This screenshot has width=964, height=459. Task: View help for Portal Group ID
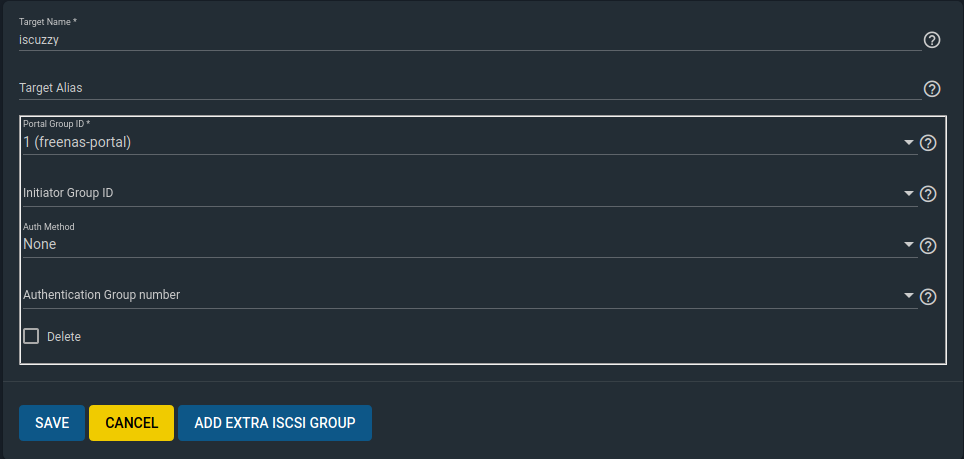(x=928, y=143)
